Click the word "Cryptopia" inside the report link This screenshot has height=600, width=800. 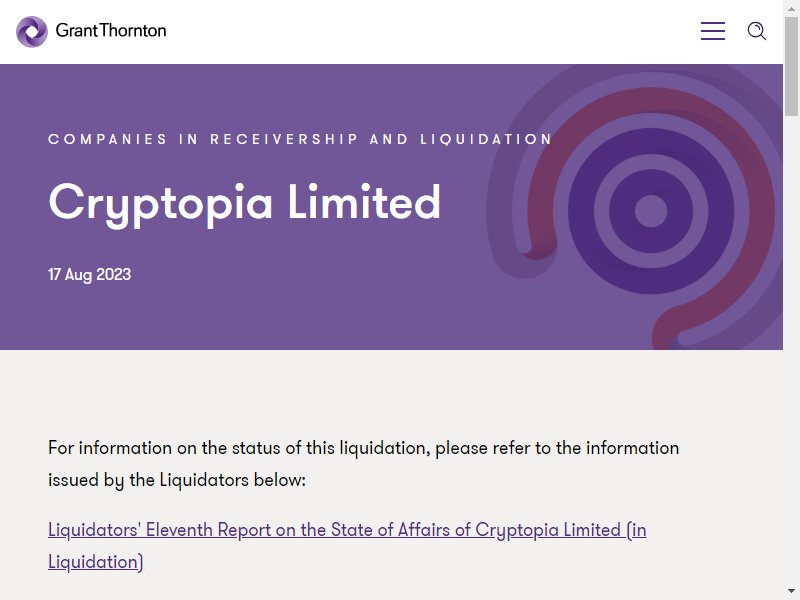[517, 530]
